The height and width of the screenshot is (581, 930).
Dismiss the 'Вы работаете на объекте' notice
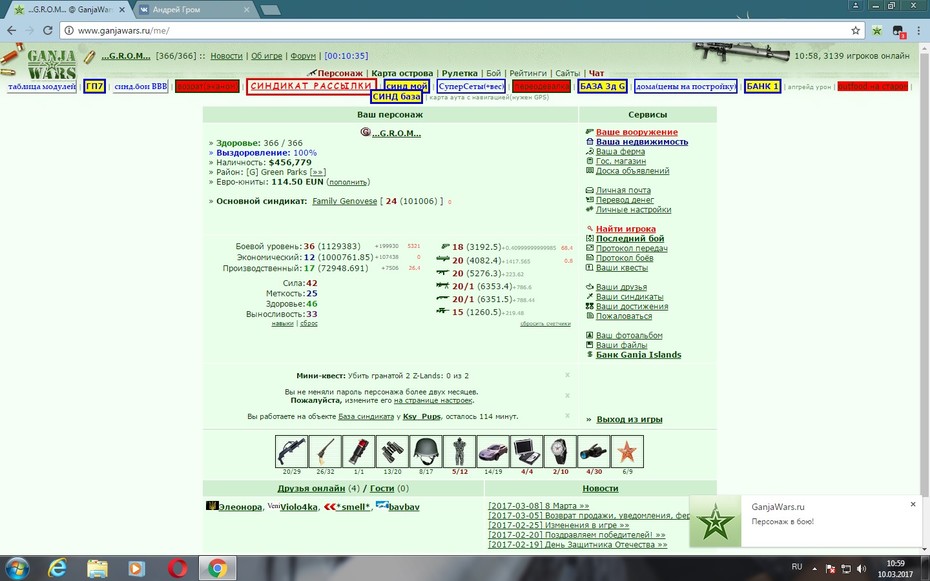point(568,416)
